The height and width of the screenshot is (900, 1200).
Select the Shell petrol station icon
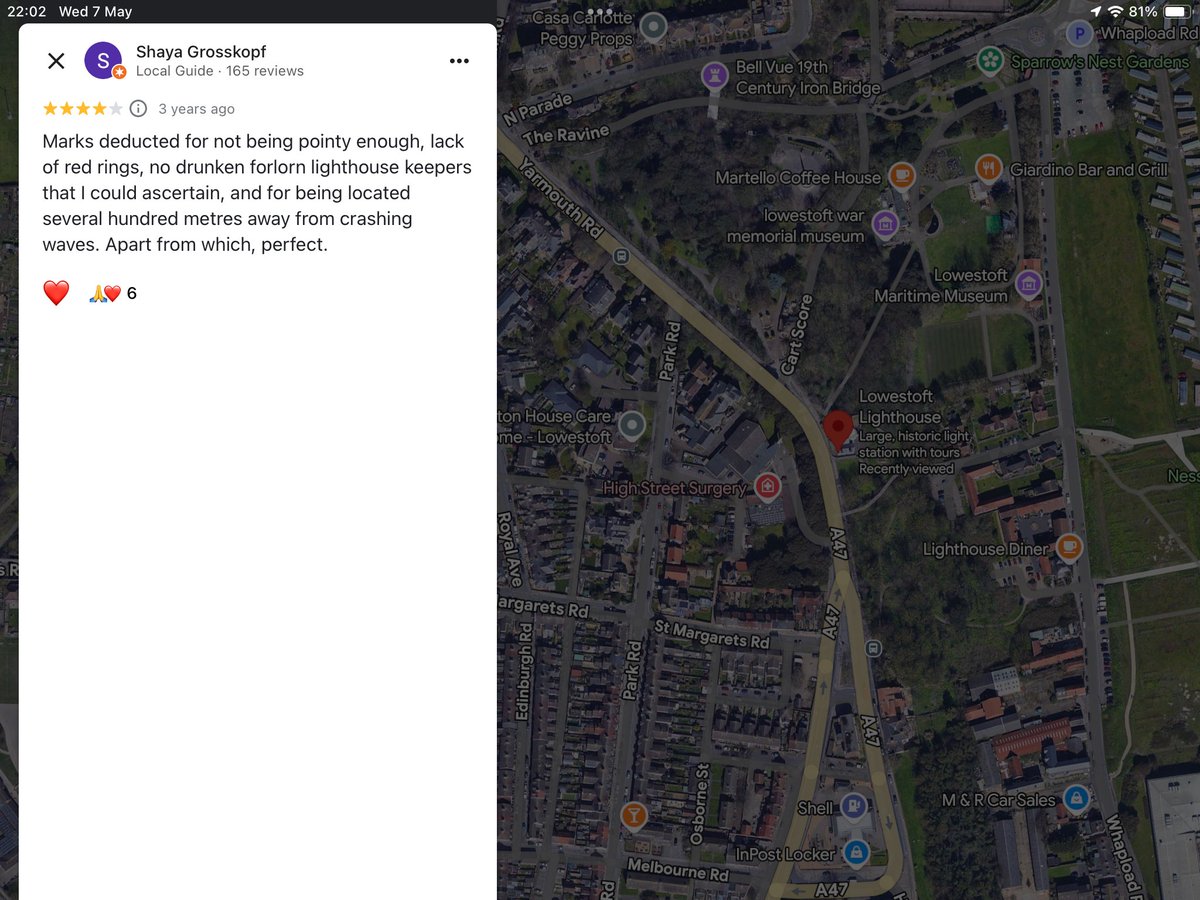(853, 806)
